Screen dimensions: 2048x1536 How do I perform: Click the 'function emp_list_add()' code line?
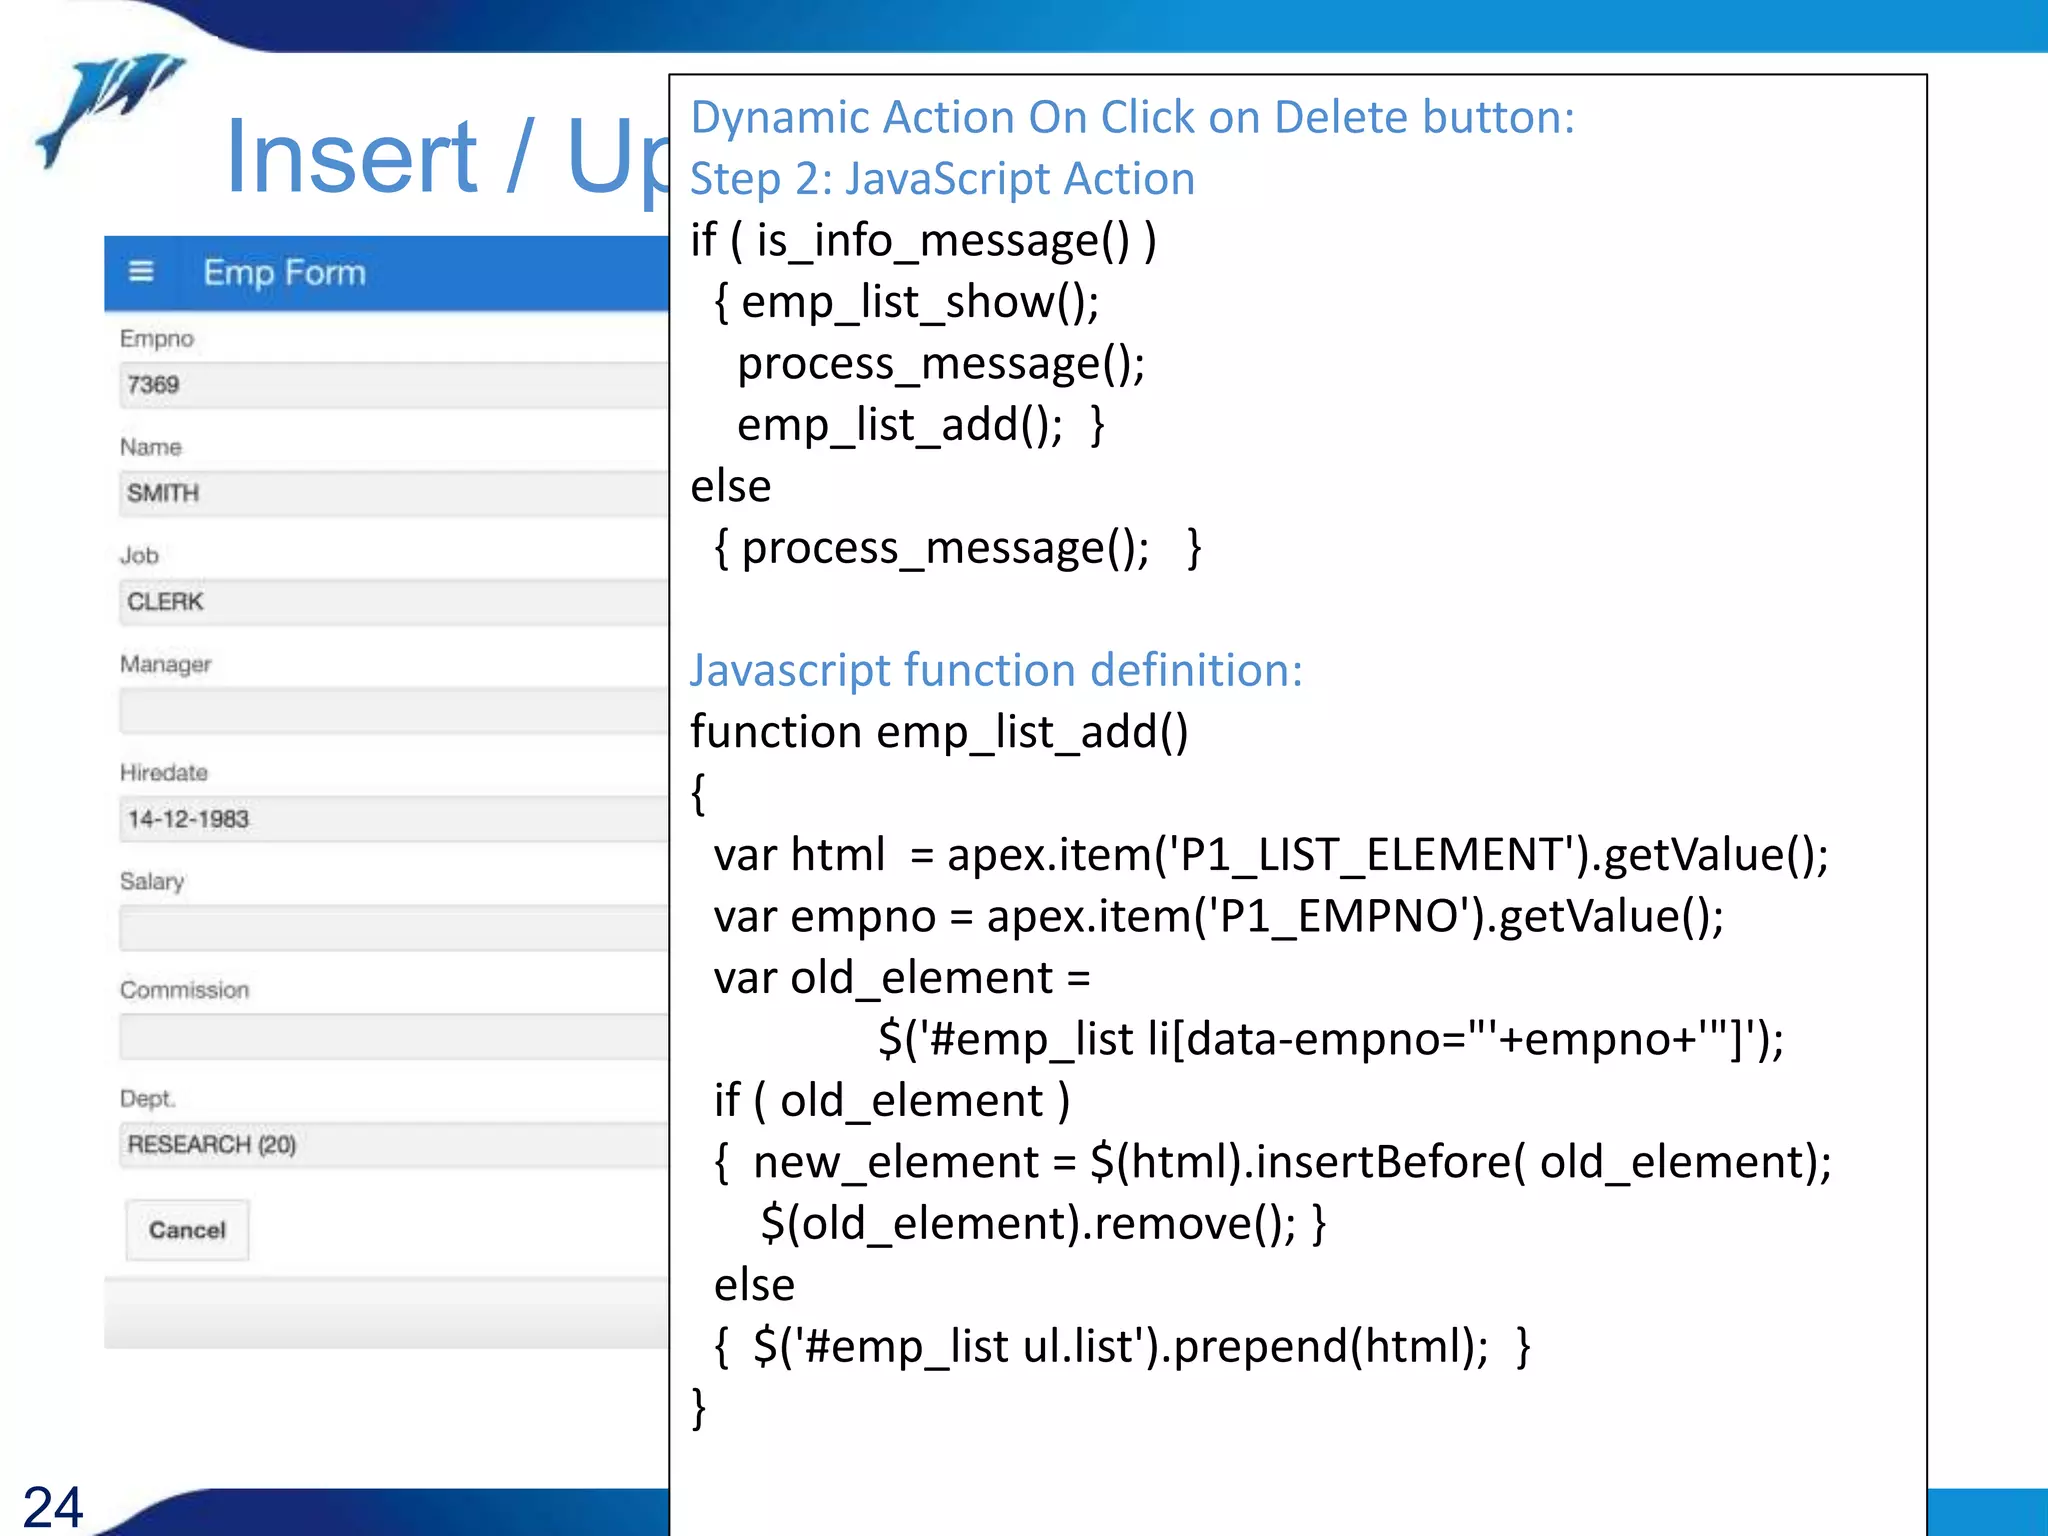tap(938, 732)
